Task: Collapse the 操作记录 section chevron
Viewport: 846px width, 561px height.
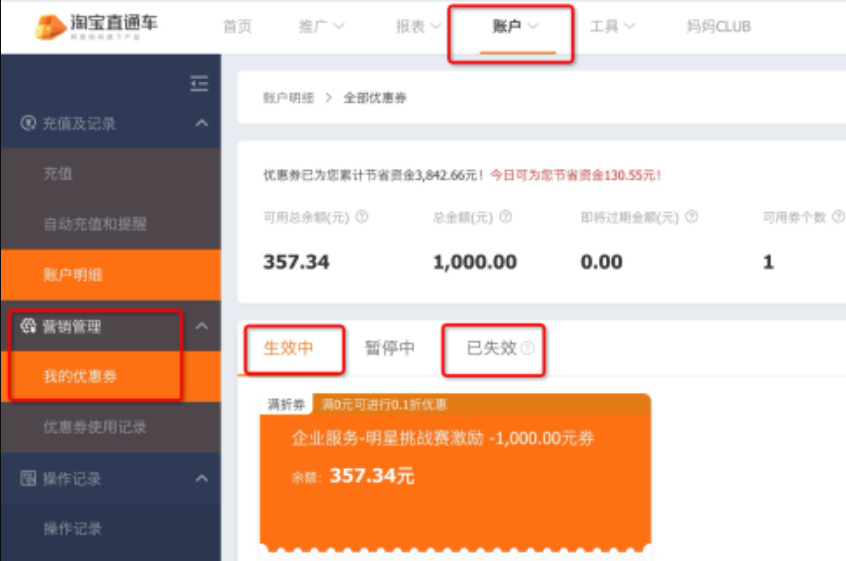Action: click(x=201, y=478)
